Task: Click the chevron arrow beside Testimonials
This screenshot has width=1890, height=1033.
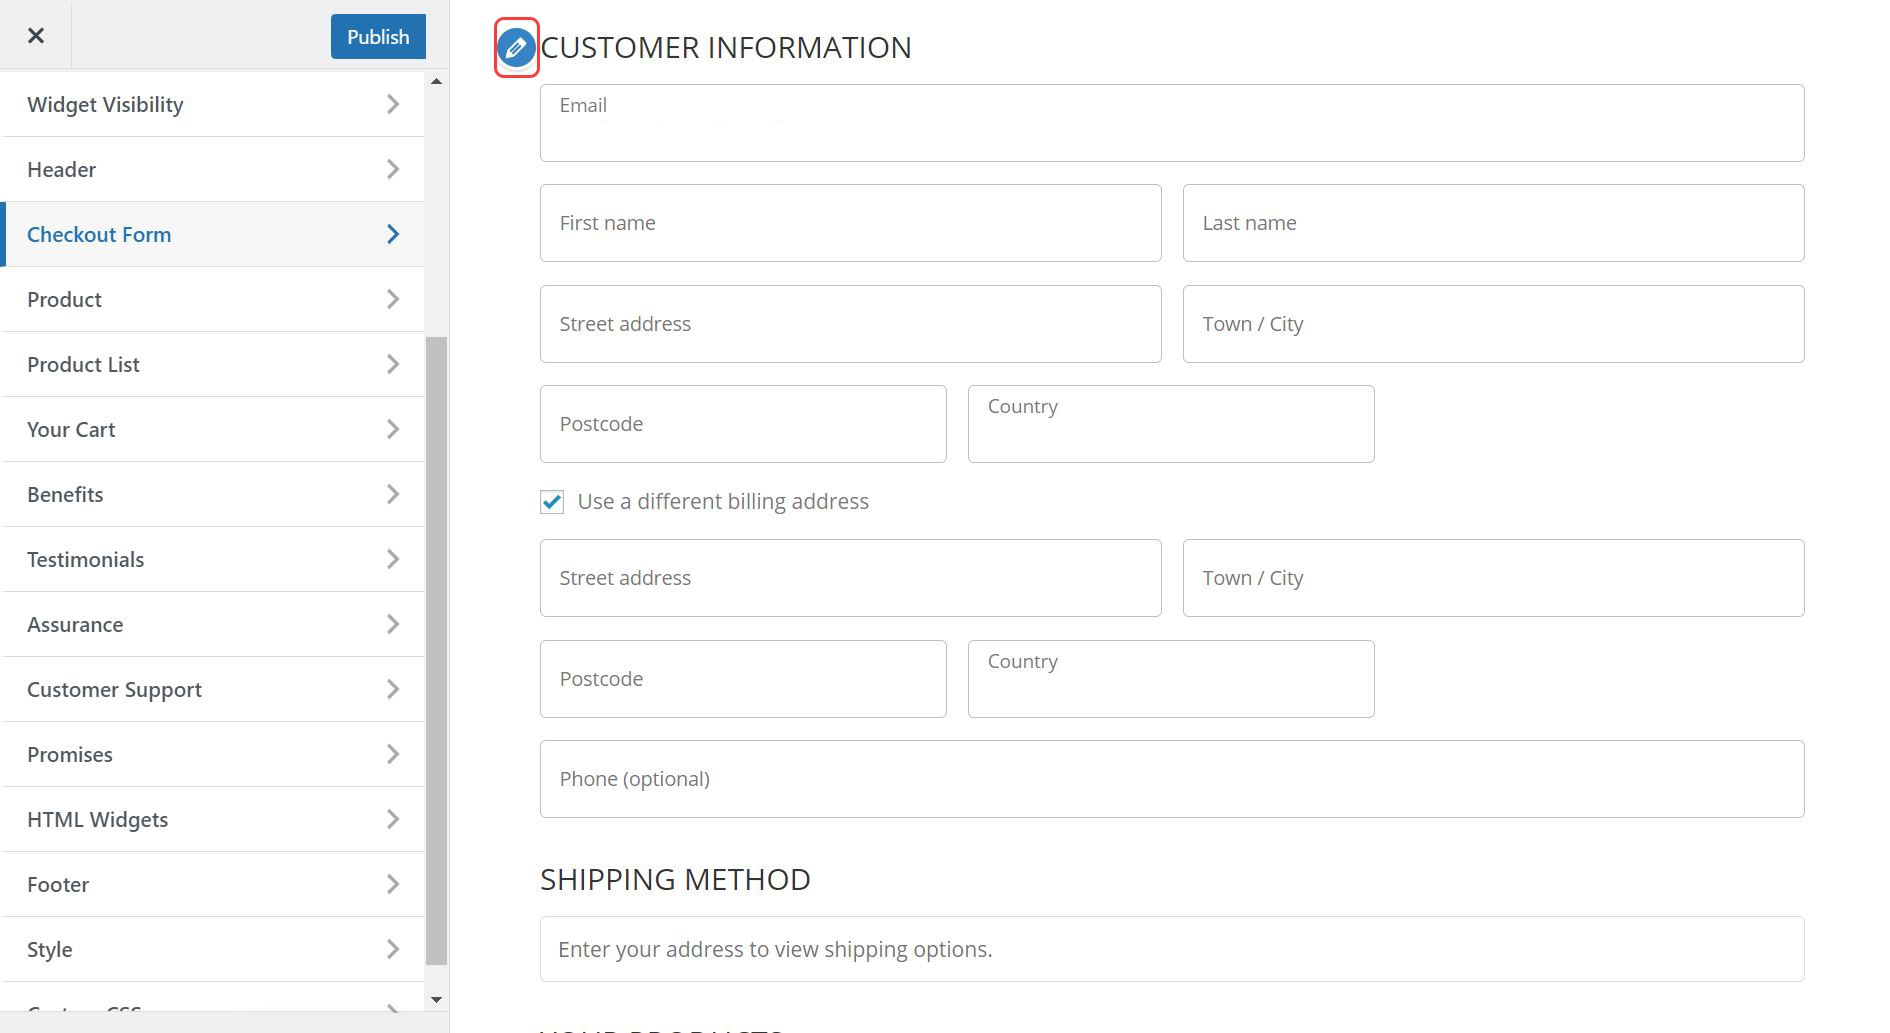Action: point(393,560)
